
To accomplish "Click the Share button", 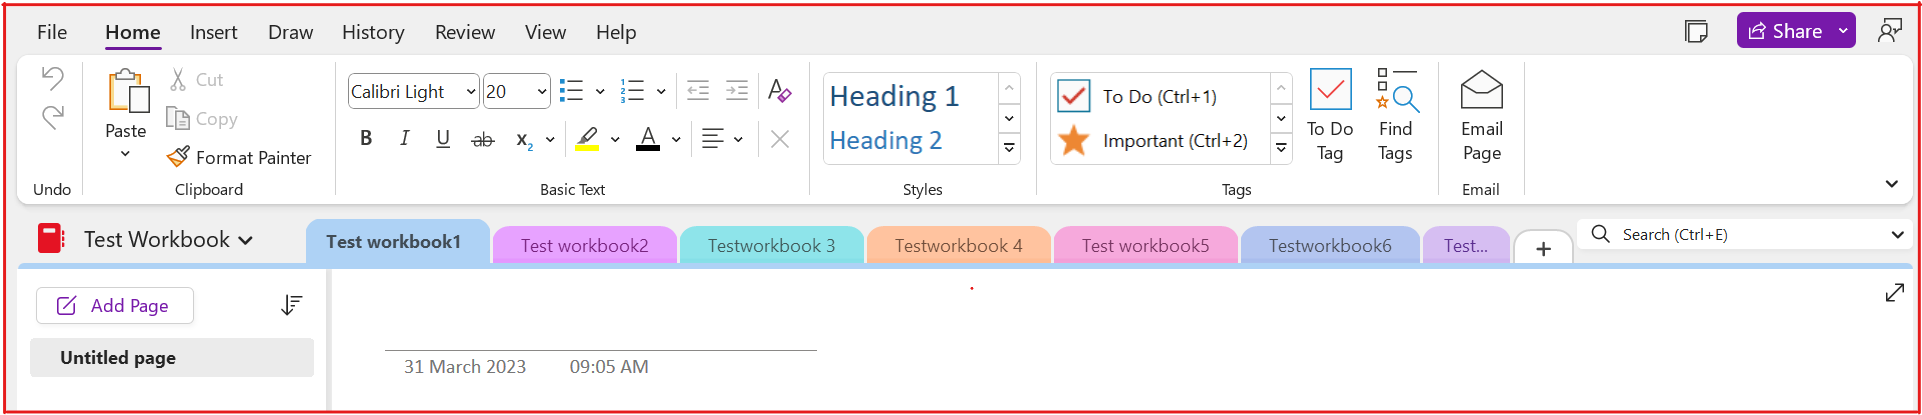I will [1785, 31].
